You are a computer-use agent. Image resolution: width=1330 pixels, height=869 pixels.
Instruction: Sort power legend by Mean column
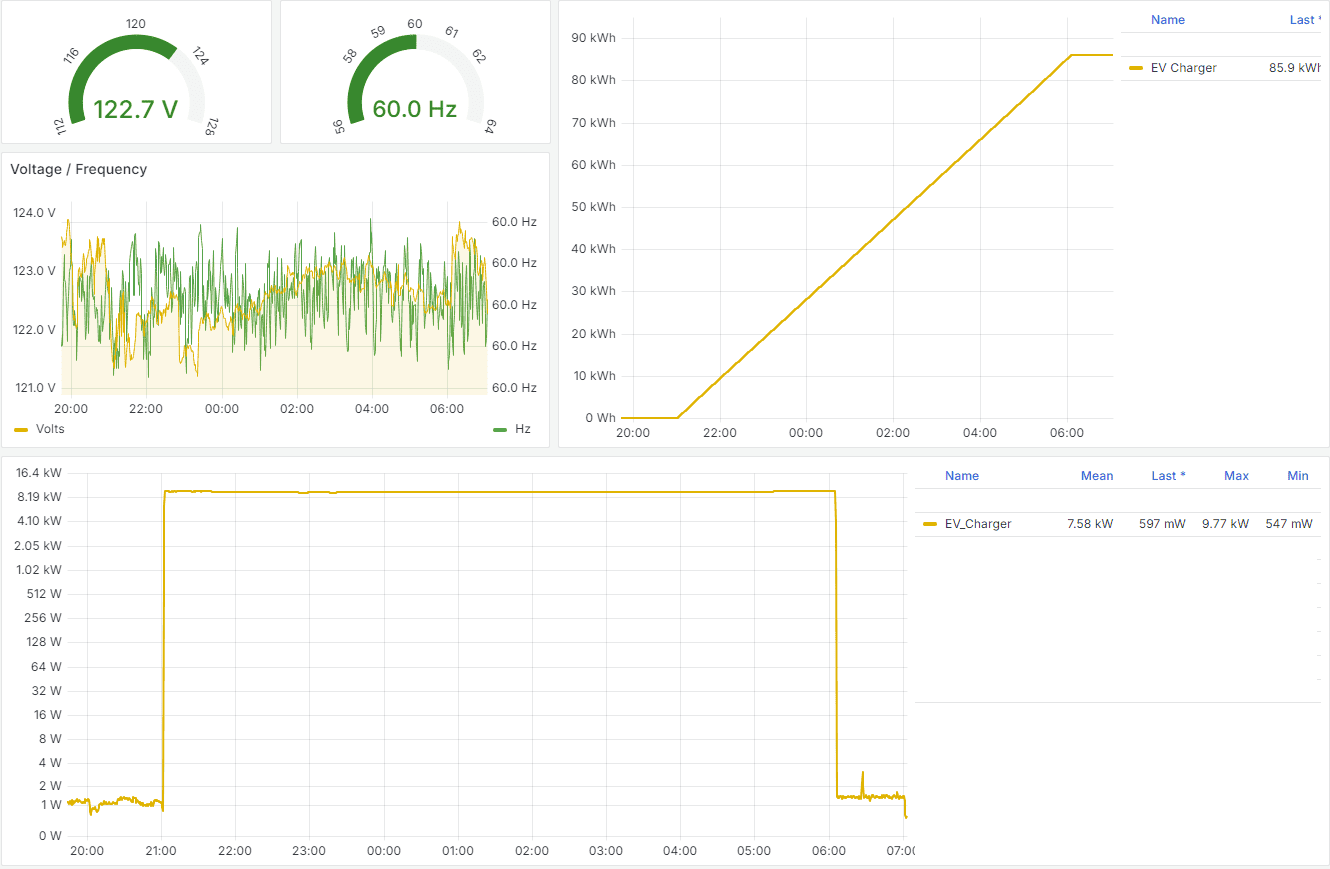1096,476
